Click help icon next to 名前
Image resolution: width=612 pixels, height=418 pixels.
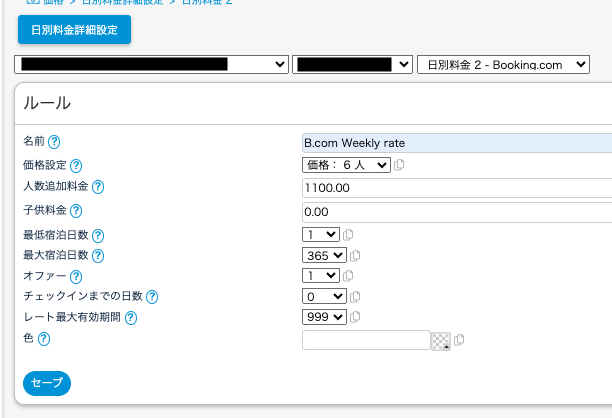coord(54,142)
